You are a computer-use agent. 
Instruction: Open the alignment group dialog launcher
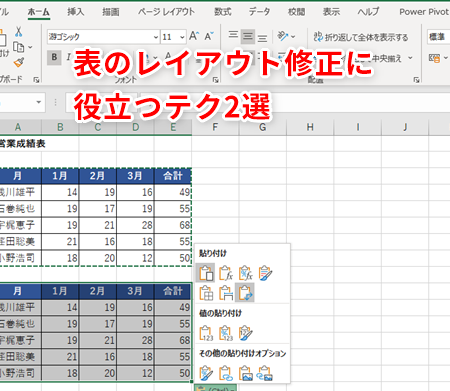[x=416, y=79]
